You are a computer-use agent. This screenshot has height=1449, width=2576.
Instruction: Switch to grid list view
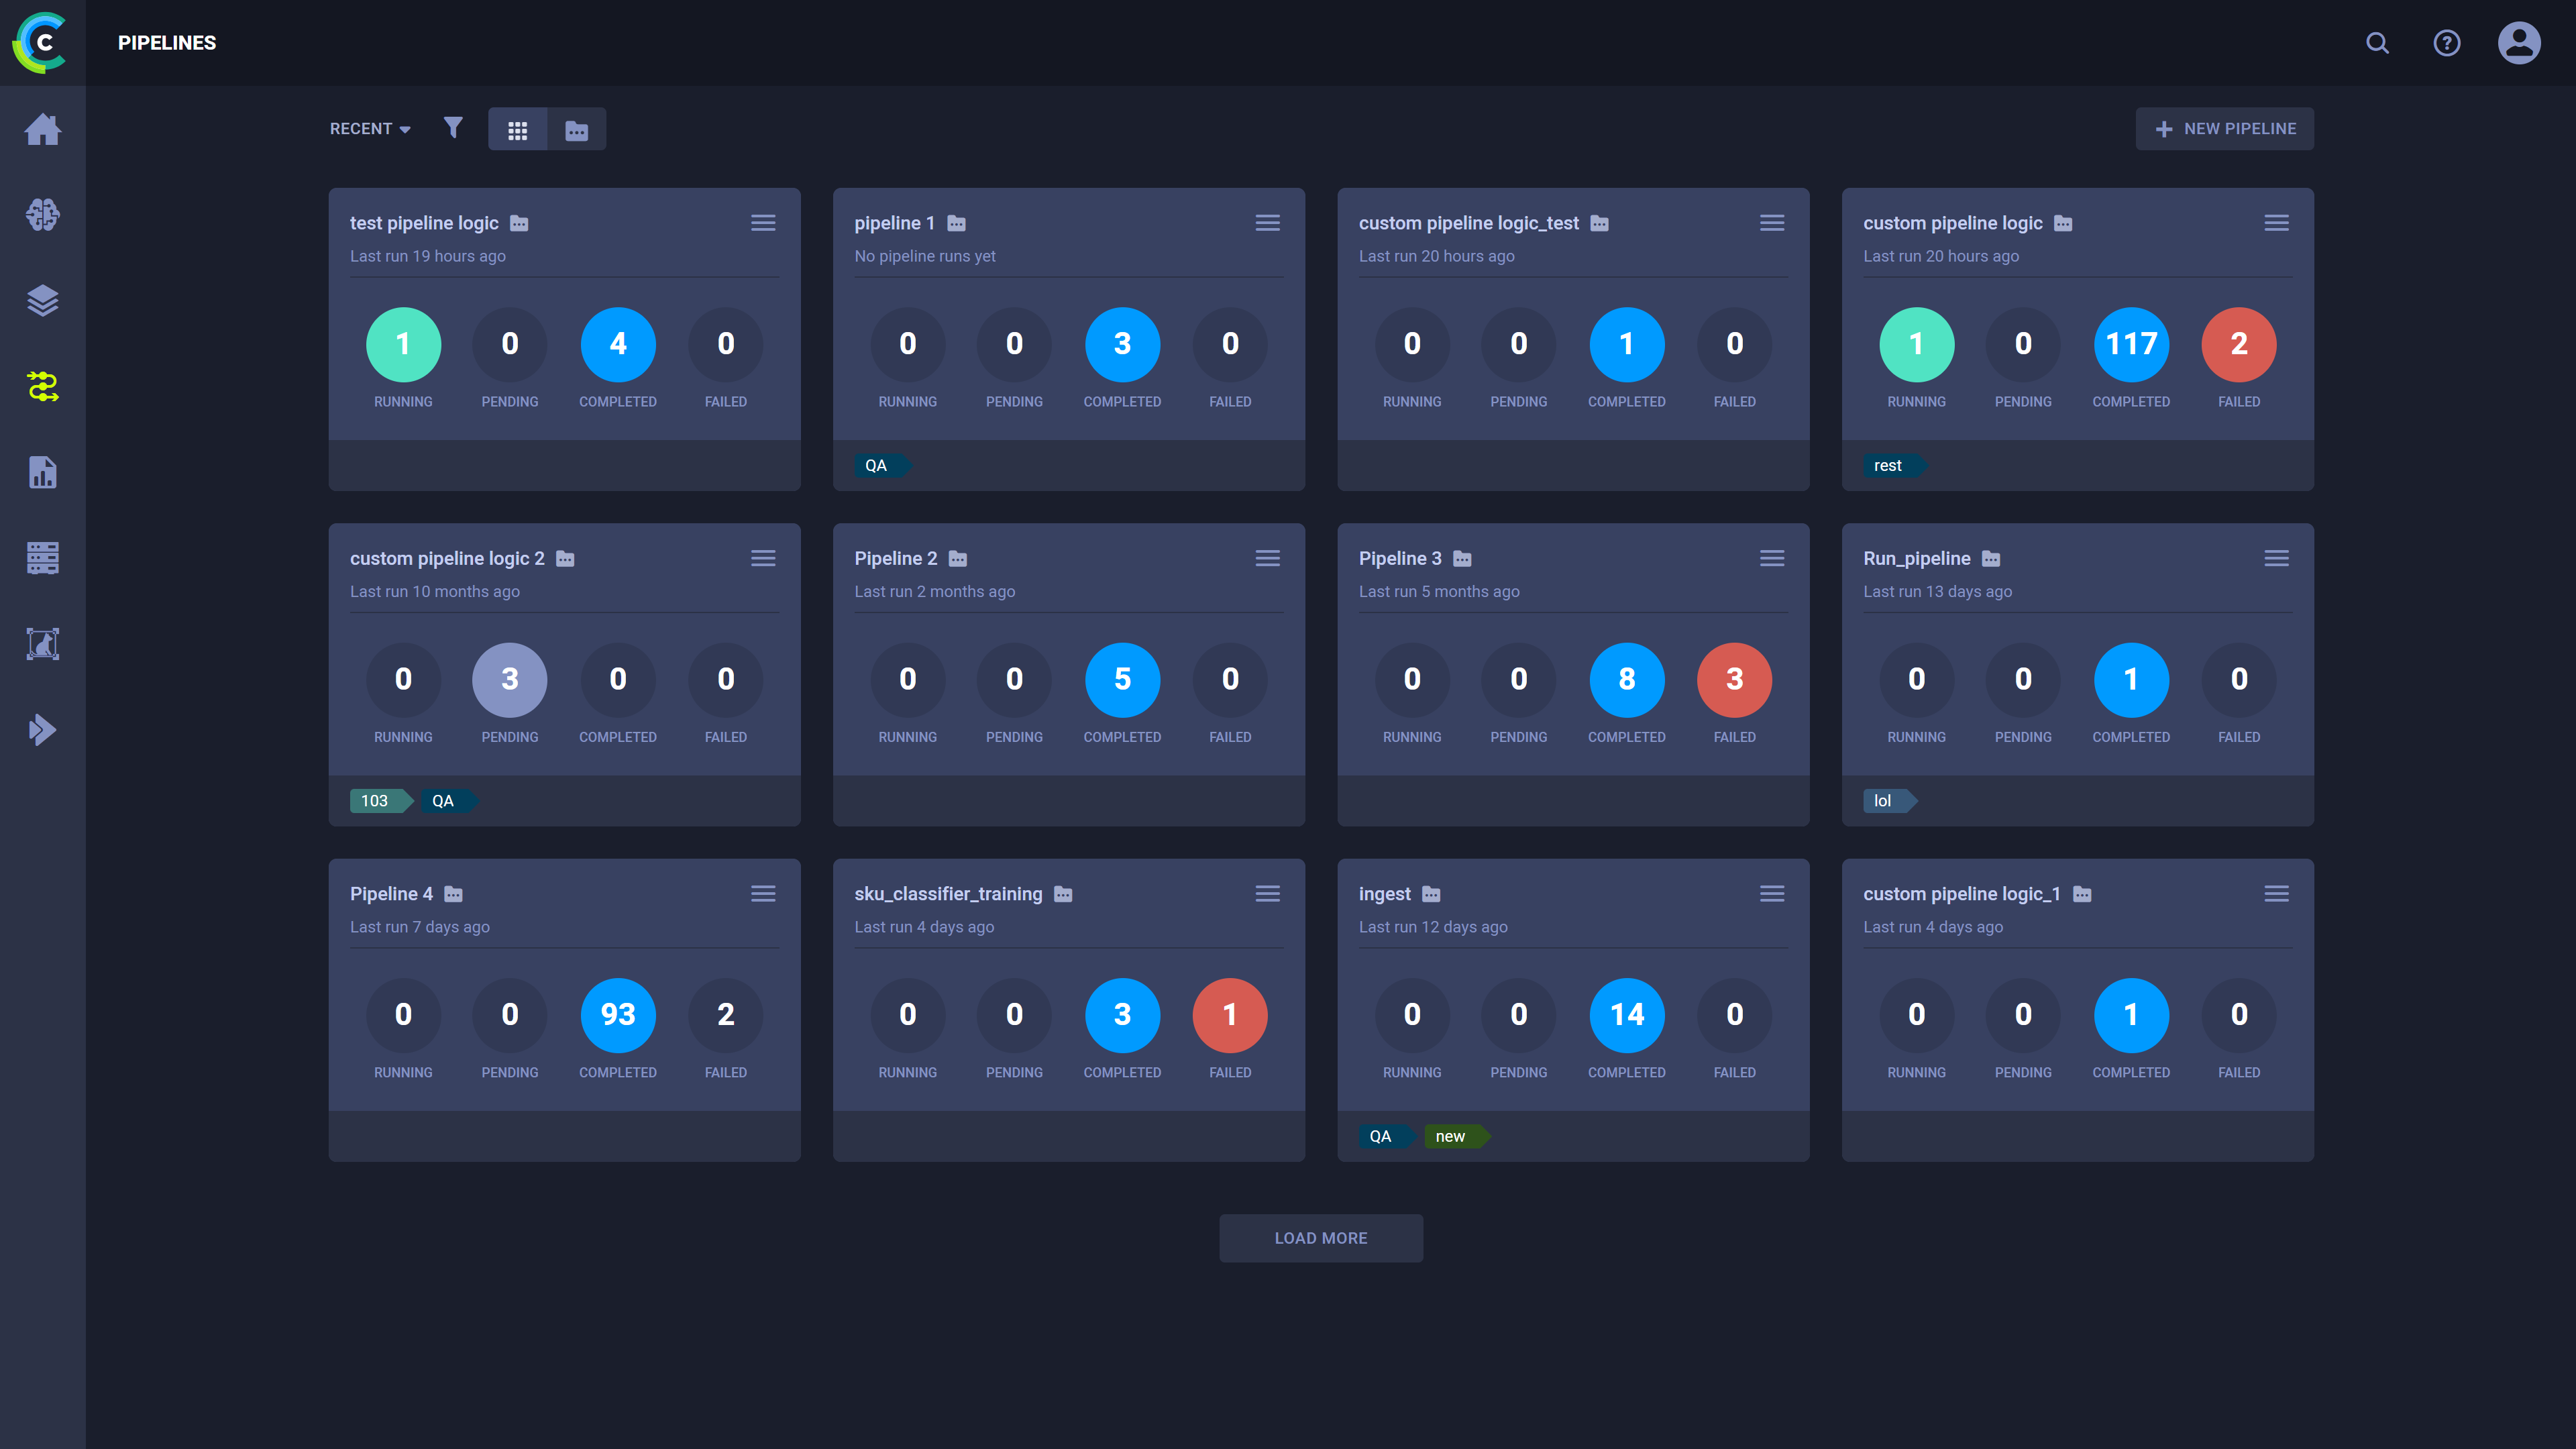tap(517, 129)
